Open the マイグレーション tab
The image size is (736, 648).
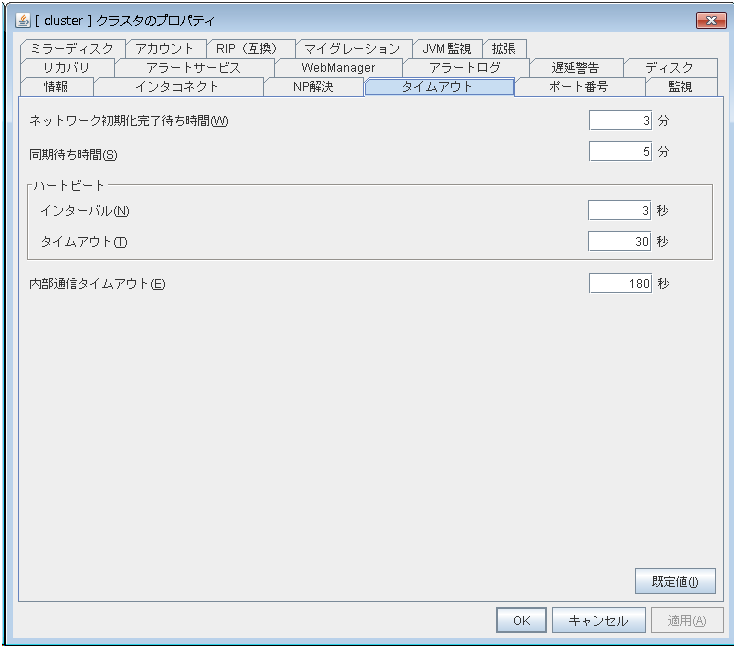[352, 48]
